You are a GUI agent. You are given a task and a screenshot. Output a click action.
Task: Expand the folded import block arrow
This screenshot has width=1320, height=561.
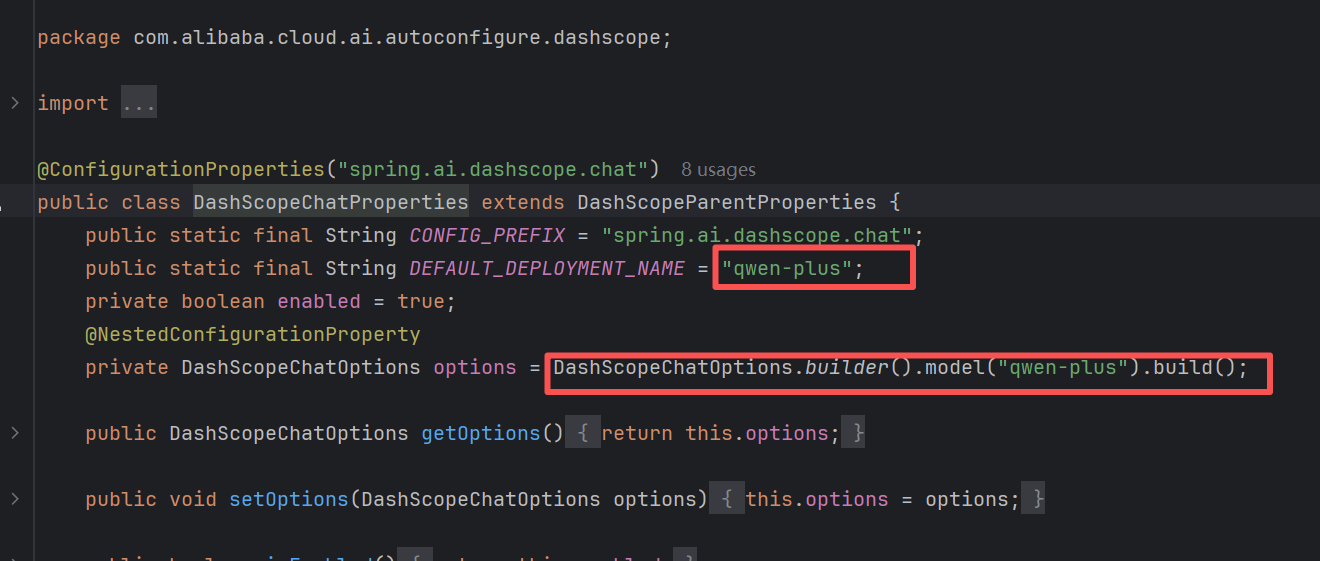[14, 103]
